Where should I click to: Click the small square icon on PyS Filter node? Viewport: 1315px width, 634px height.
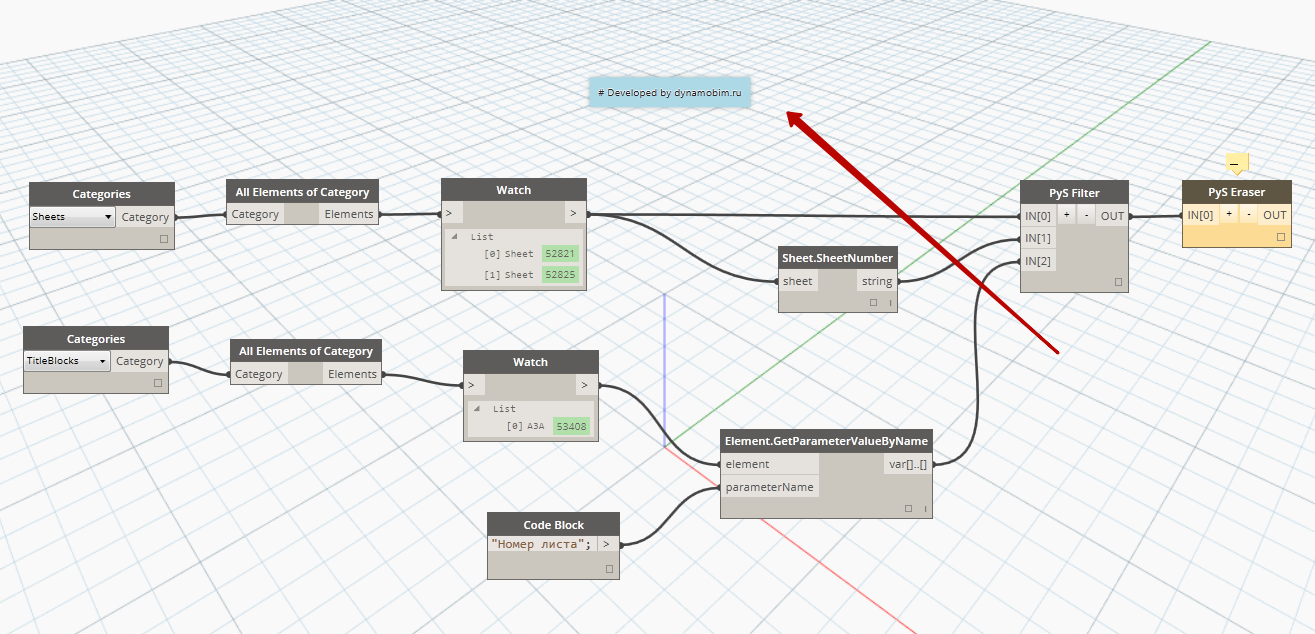point(1119,282)
